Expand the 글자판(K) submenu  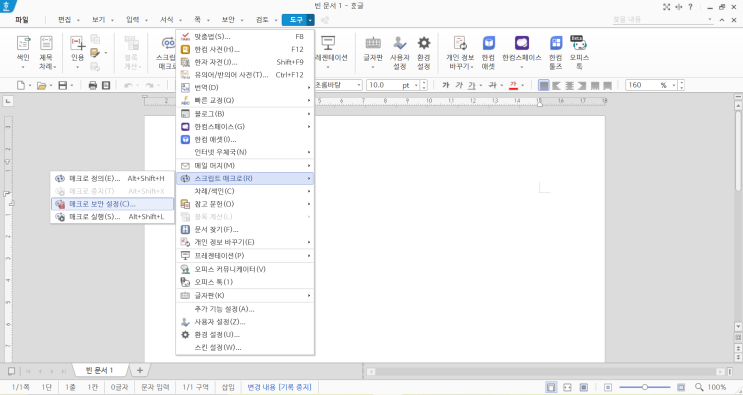point(245,296)
